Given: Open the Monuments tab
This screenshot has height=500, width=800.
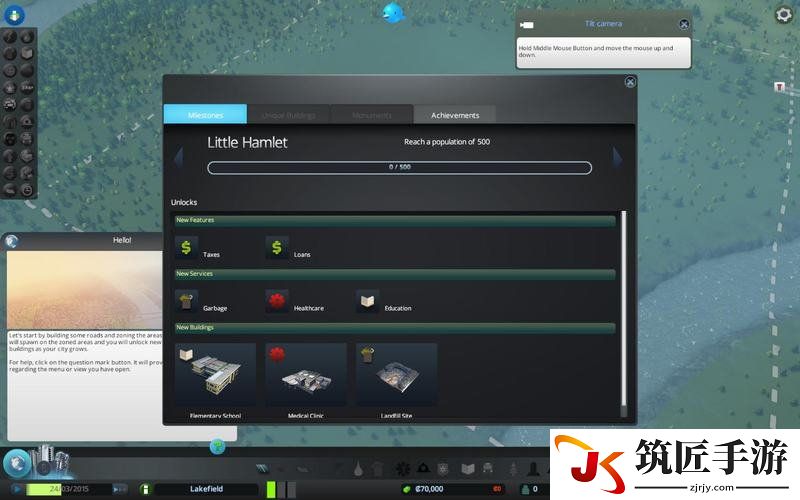Looking at the screenshot, I should click(x=372, y=115).
